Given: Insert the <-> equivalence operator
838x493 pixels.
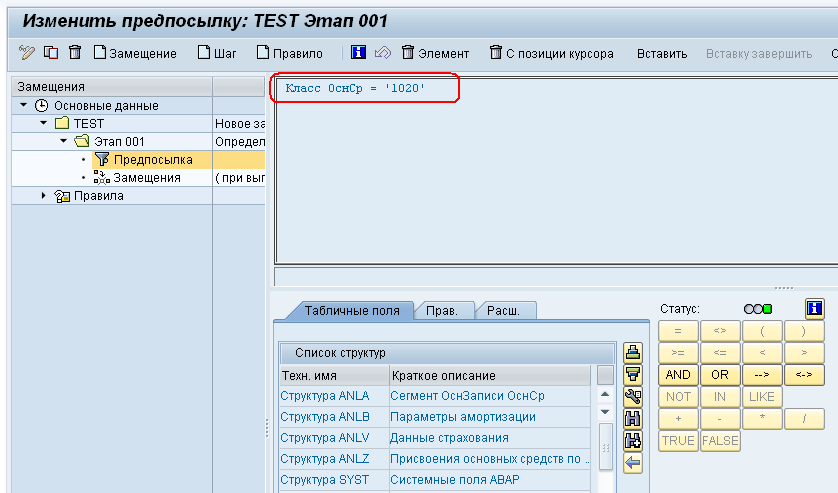Looking at the screenshot, I should pos(804,375).
